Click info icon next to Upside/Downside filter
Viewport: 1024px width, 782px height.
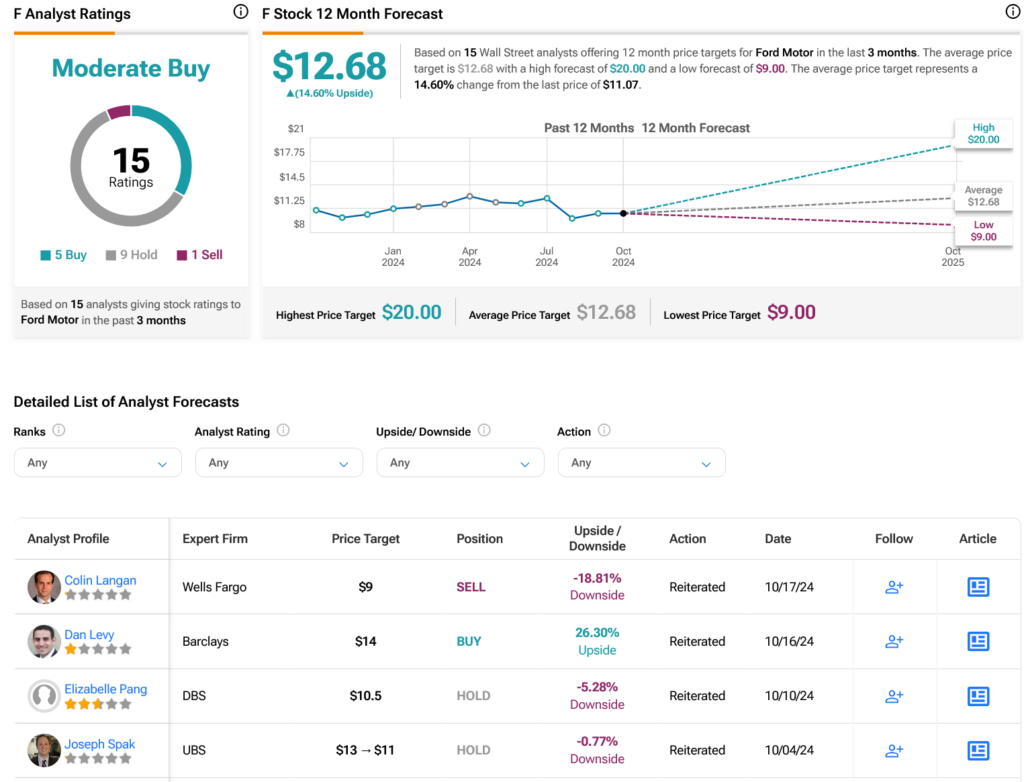[x=484, y=431]
